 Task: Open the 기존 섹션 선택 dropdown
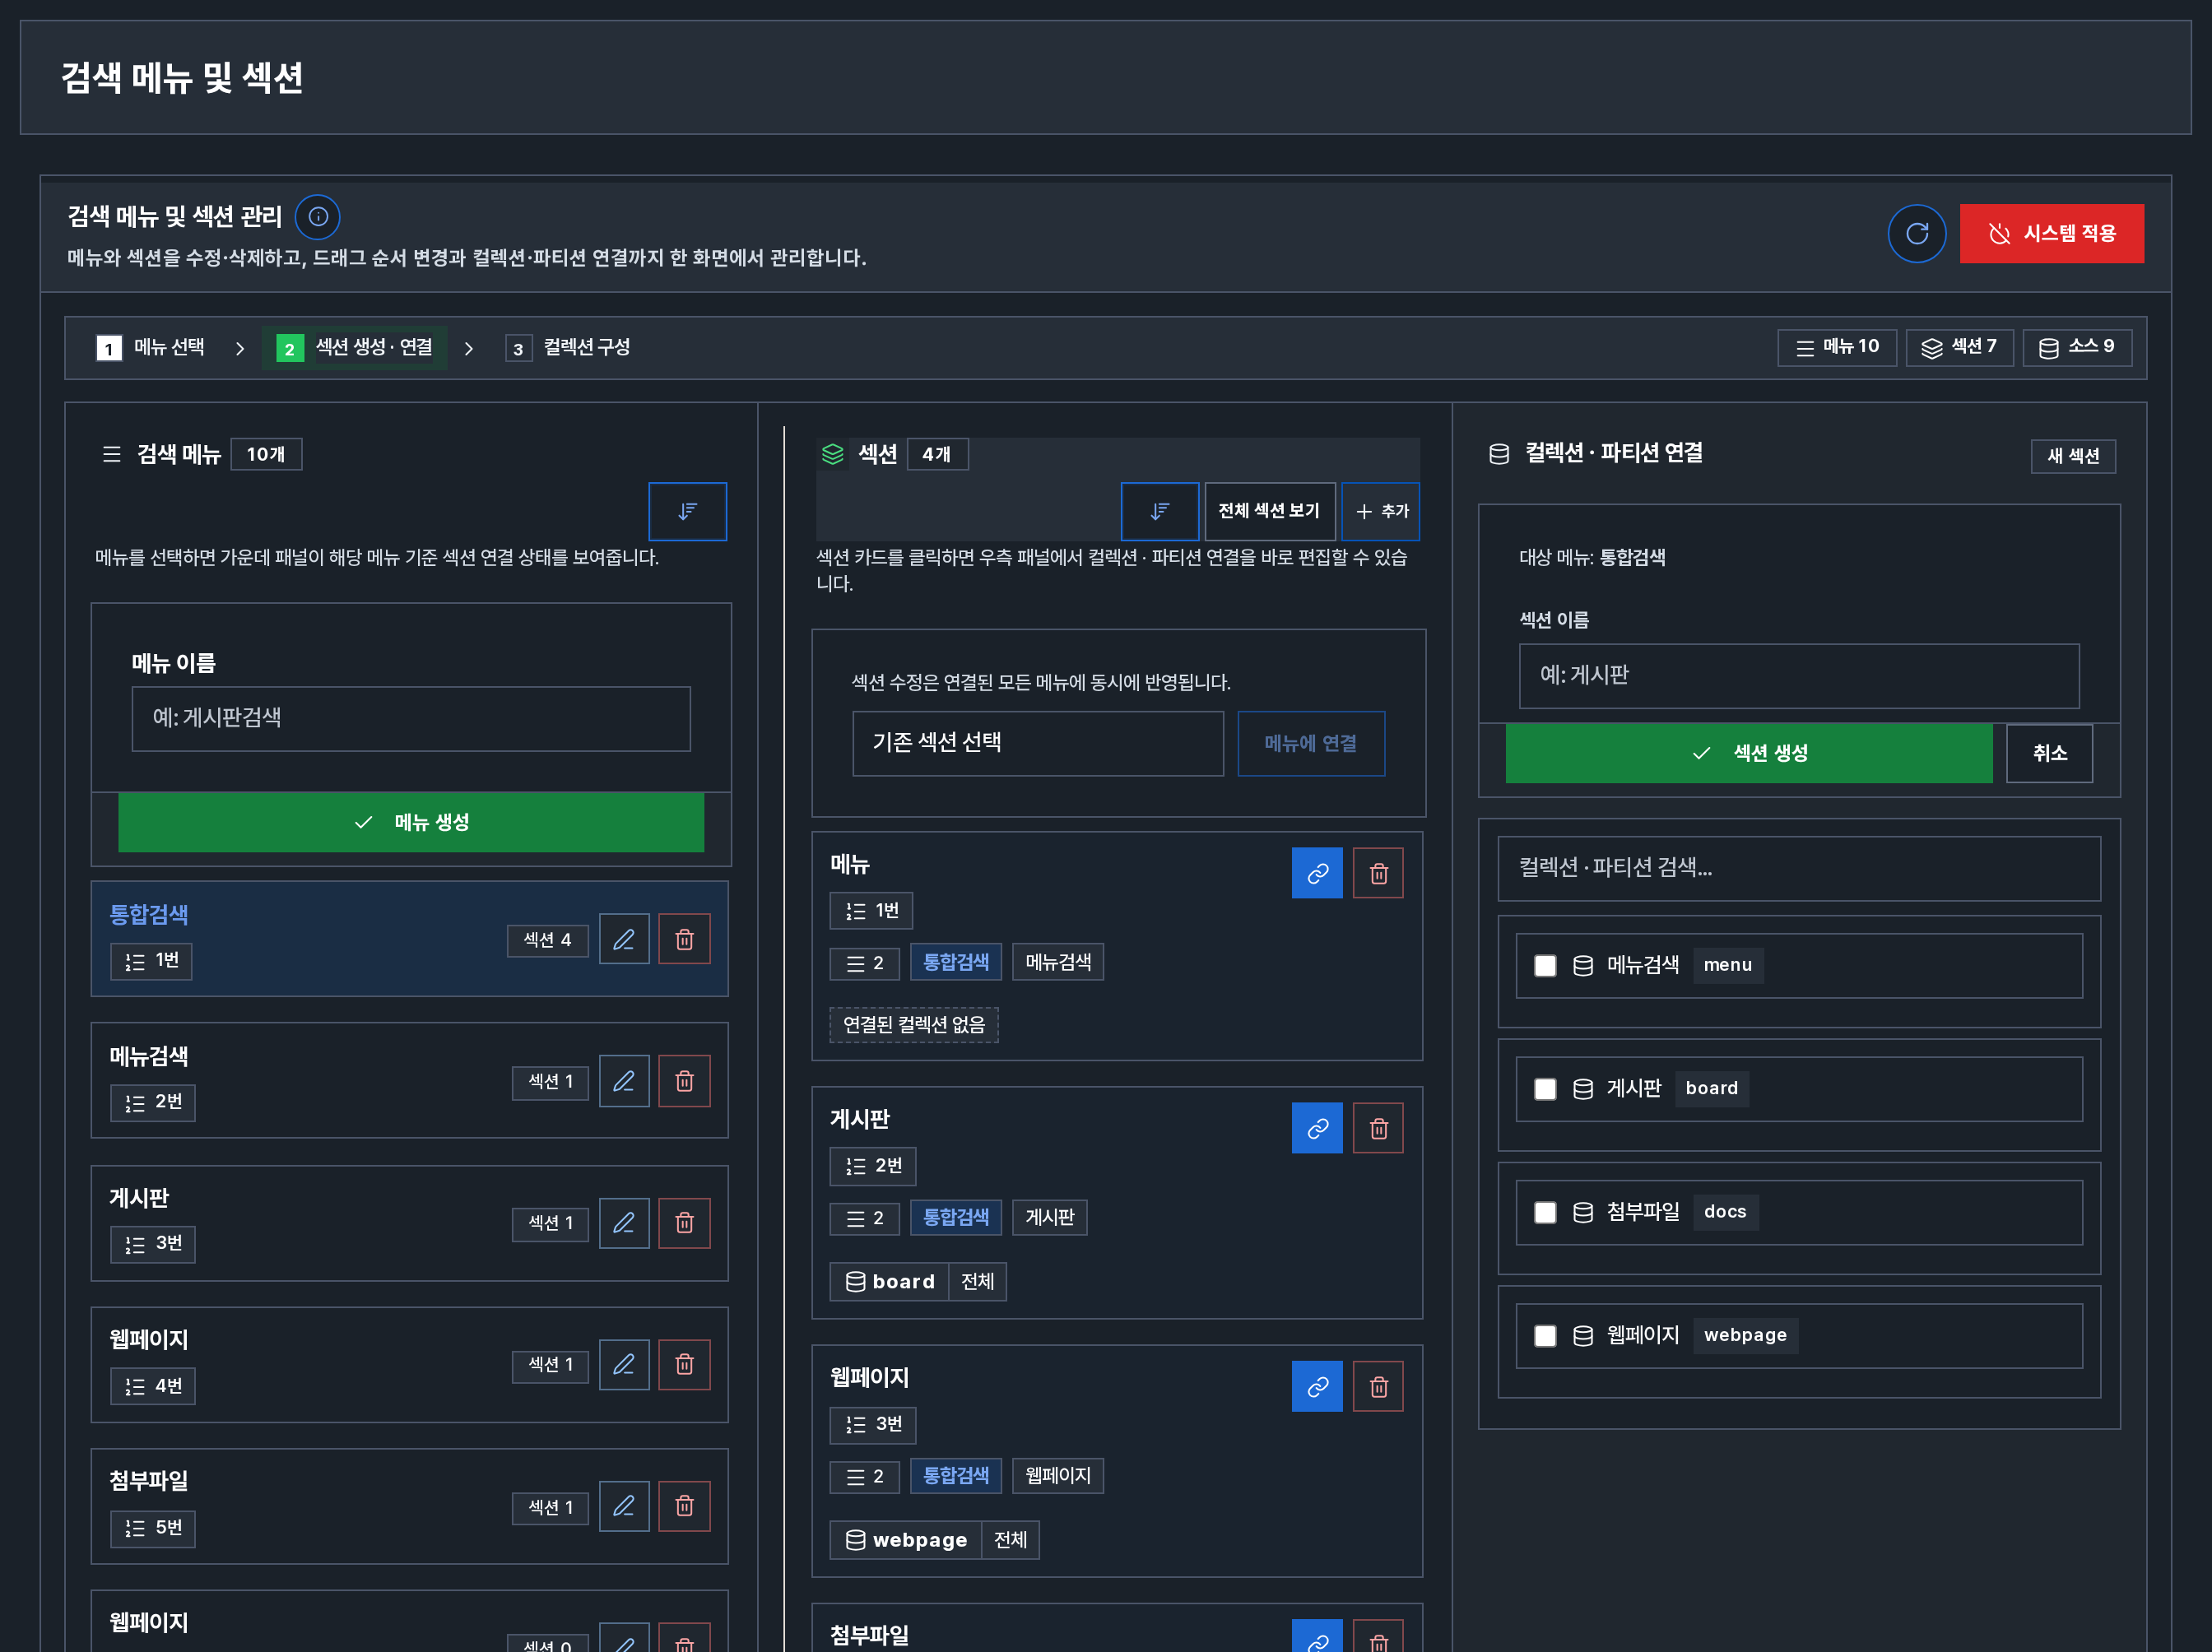[x=1037, y=743]
